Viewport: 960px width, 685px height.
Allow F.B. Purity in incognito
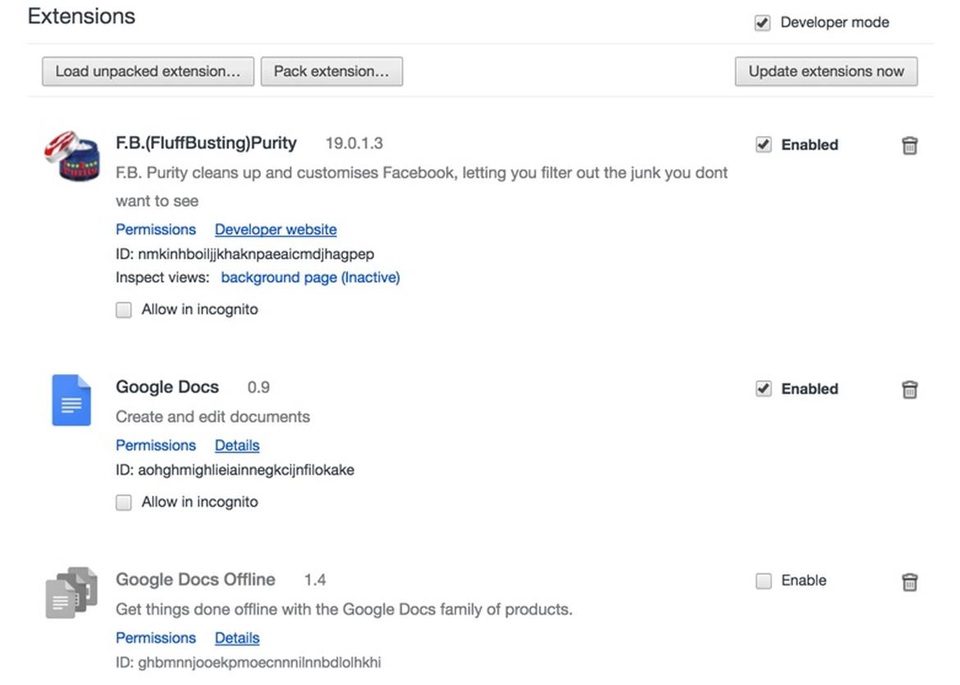click(124, 310)
